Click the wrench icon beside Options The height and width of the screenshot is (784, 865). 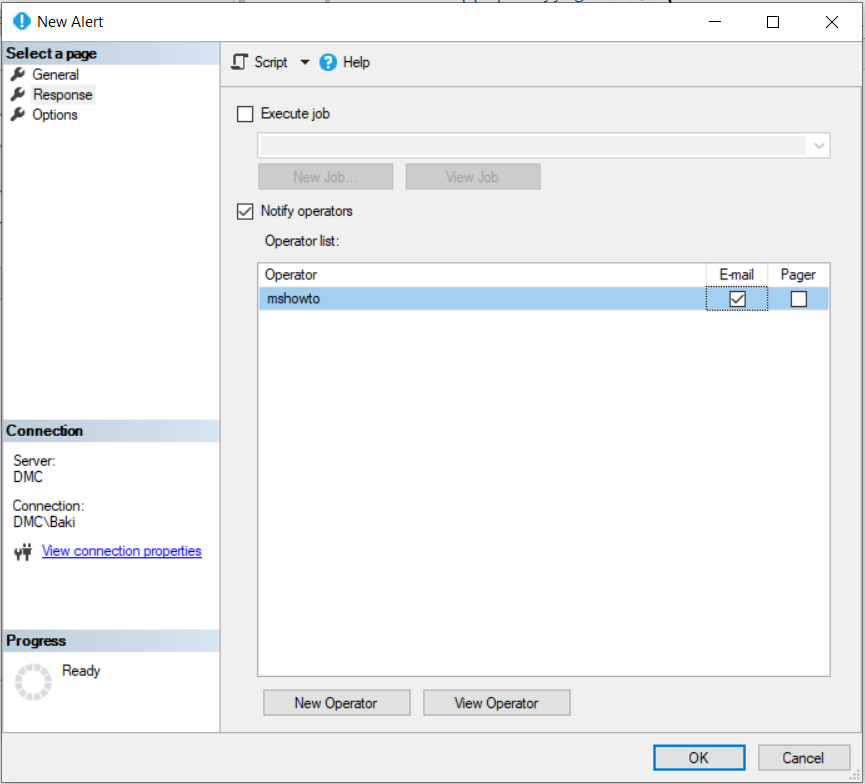(x=17, y=115)
